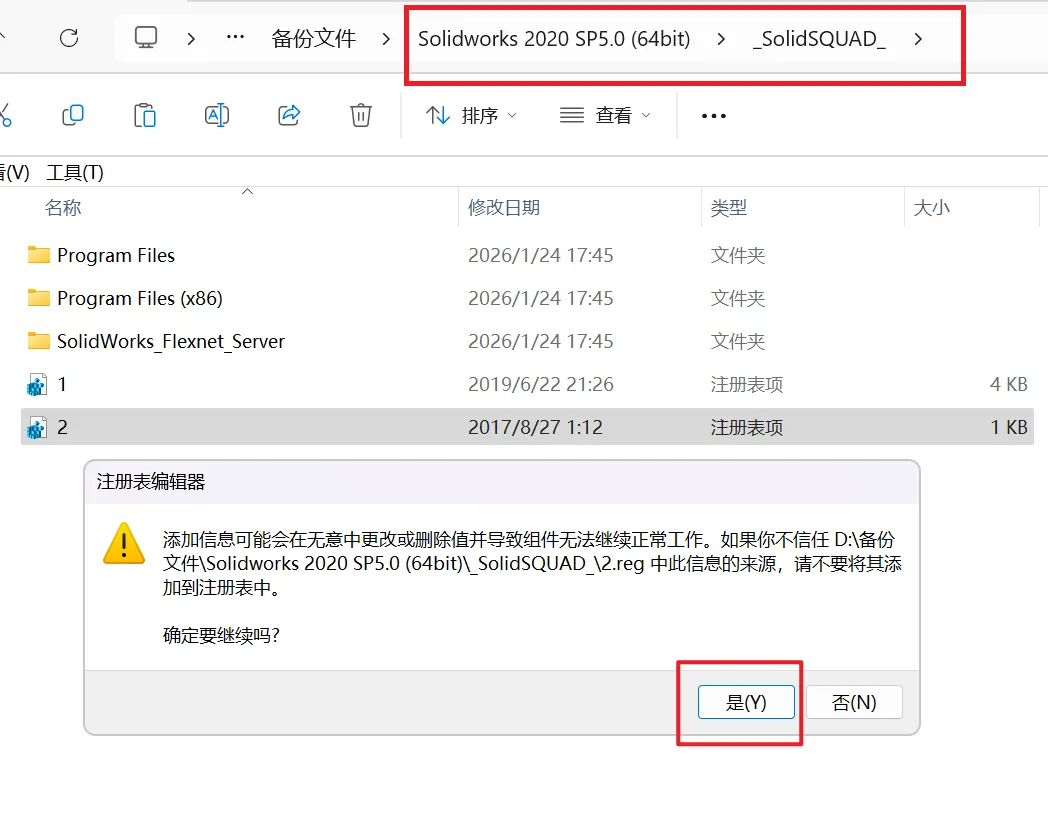This screenshot has height=819, width=1048.
Task: Expand chevron after _SolidSQUAD_ breadcrumb
Action: [x=918, y=39]
